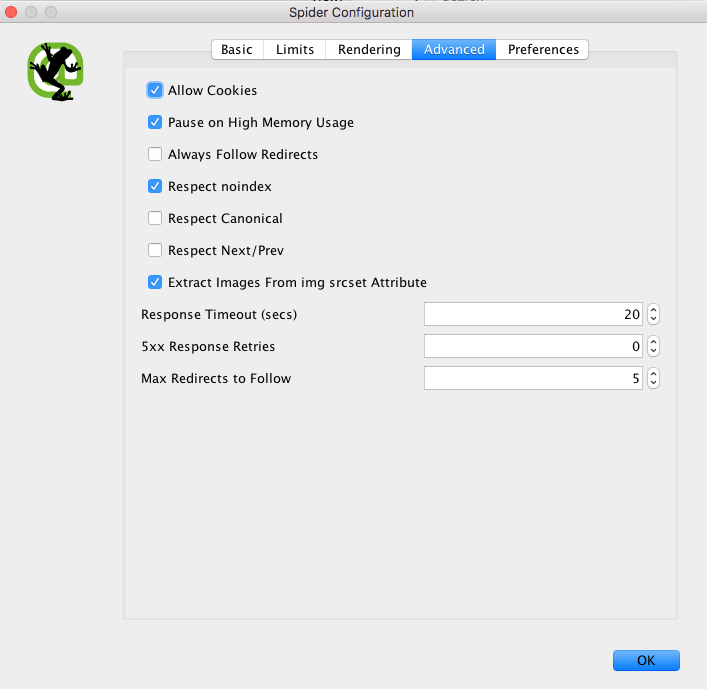
Task: Open the Limits tab
Action: click(x=295, y=49)
